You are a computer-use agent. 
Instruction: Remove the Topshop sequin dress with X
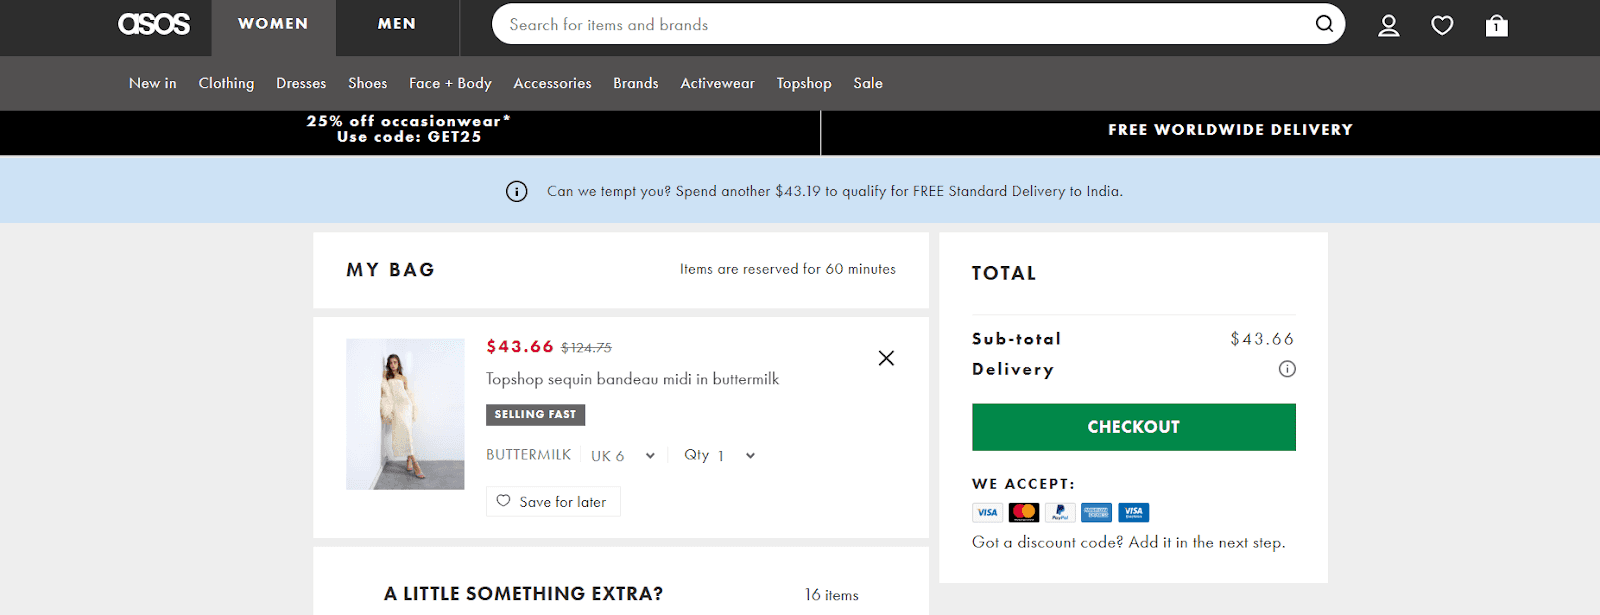[886, 358]
